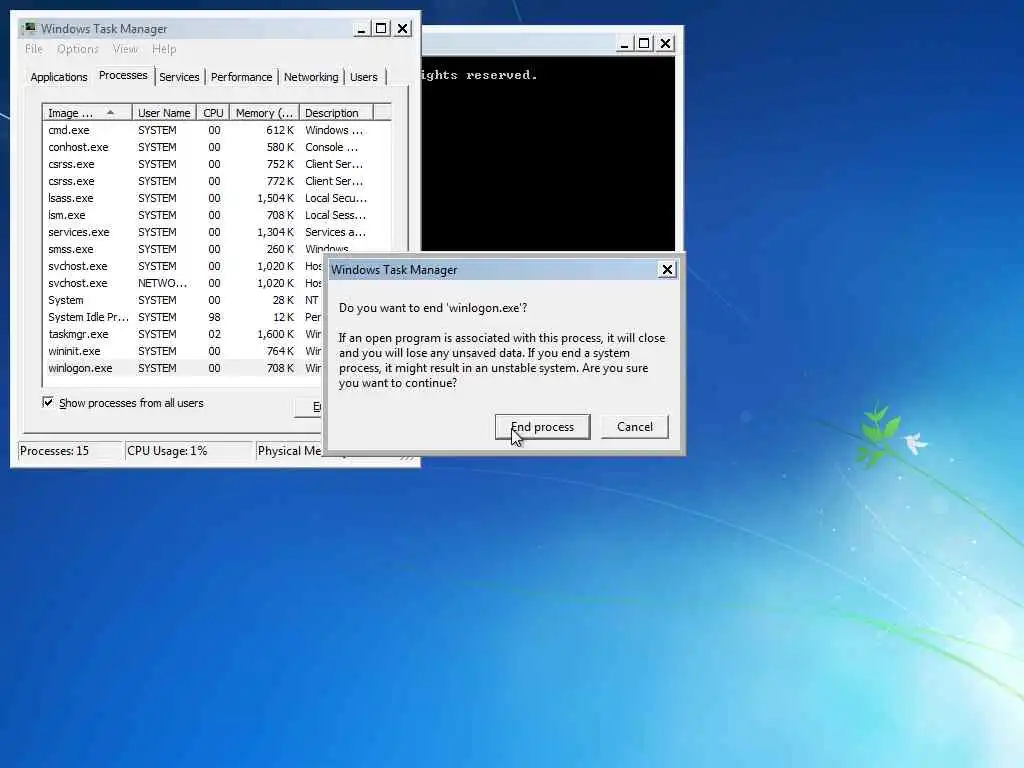Select the System process row
This screenshot has width=1024, height=768.
point(183,300)
